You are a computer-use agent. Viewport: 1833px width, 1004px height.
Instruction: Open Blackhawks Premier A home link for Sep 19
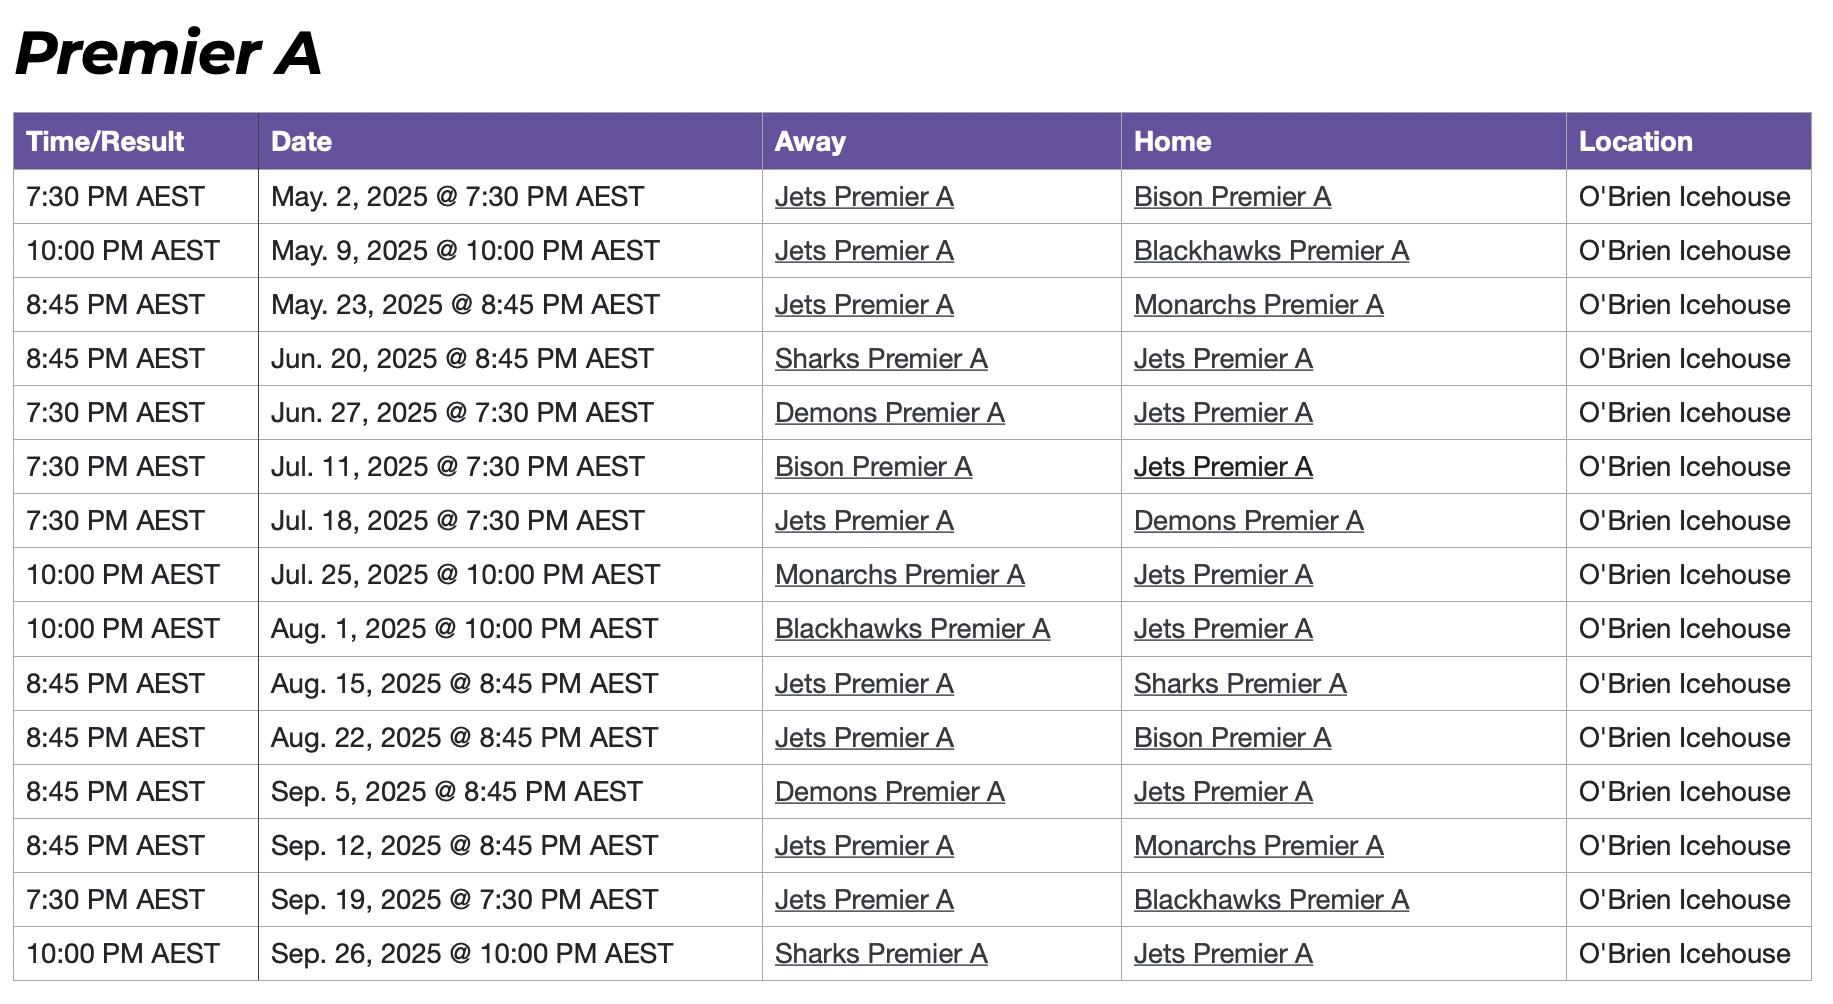tap(1271, 900)
